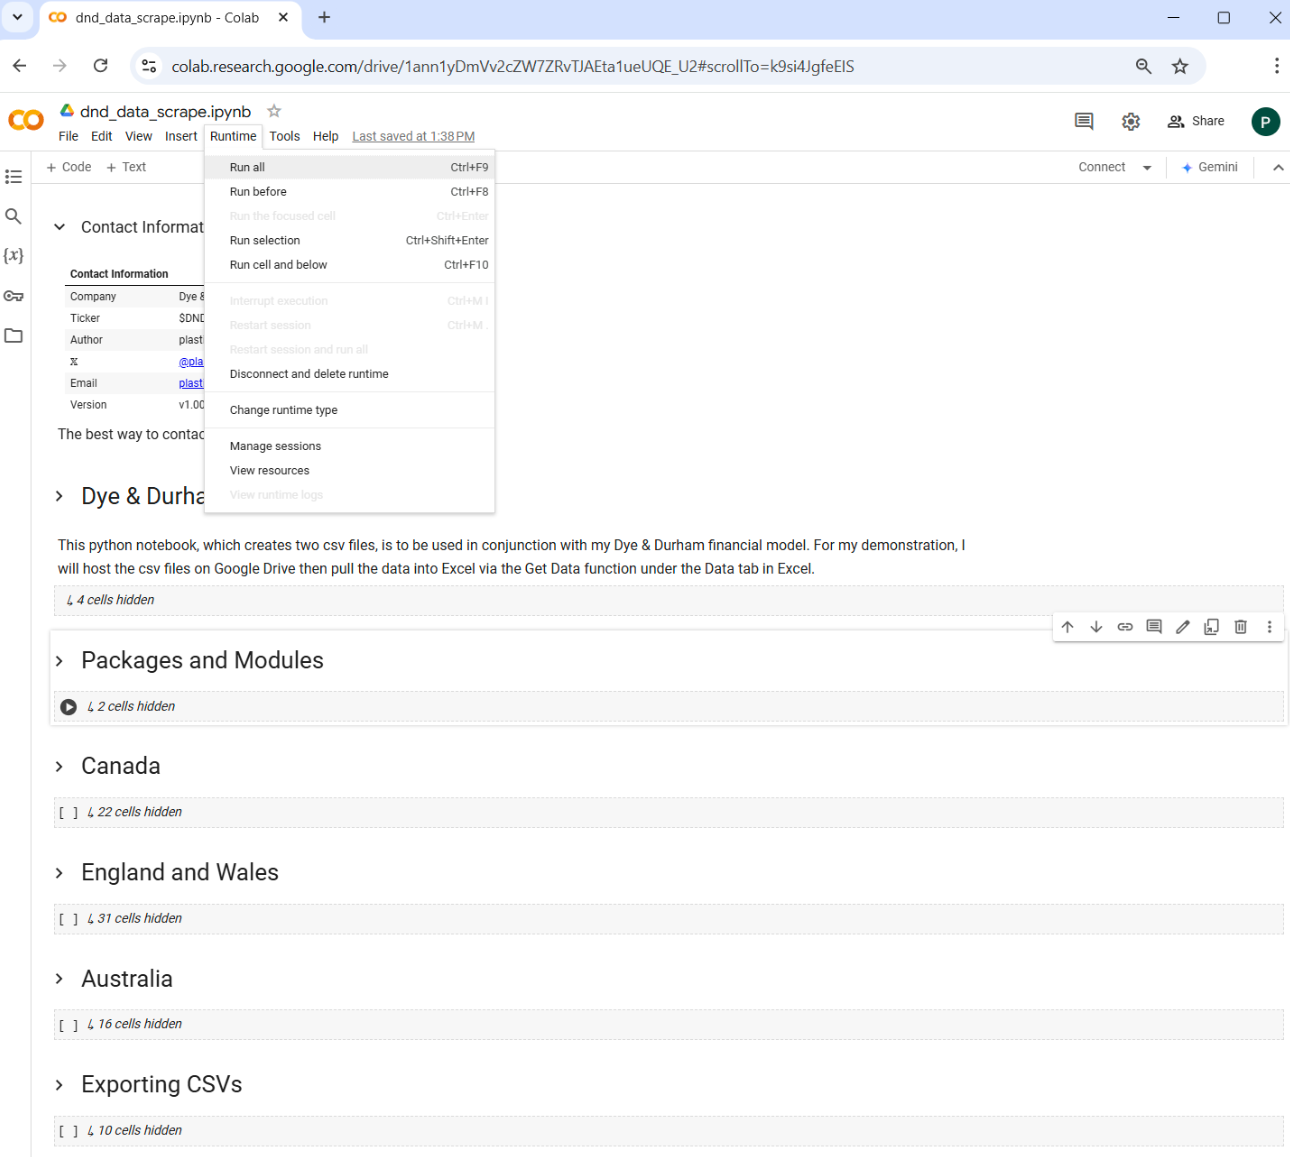Viewport: 1290px width, 1157px height.
Task: Open more cell actions three-dot icon
Action: point(1269,627)
